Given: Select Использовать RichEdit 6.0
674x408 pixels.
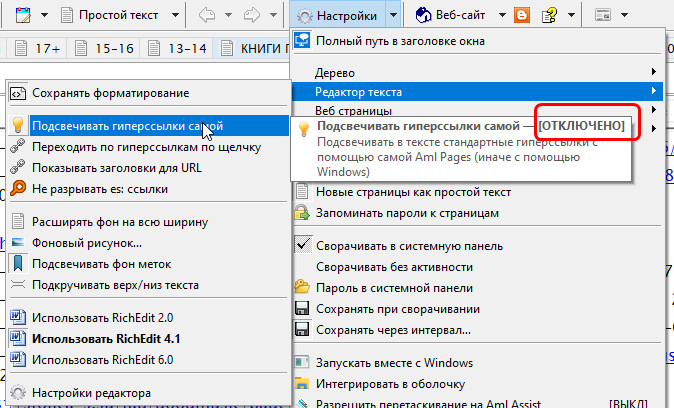Looking at the screenshot, I should (148, 360).
